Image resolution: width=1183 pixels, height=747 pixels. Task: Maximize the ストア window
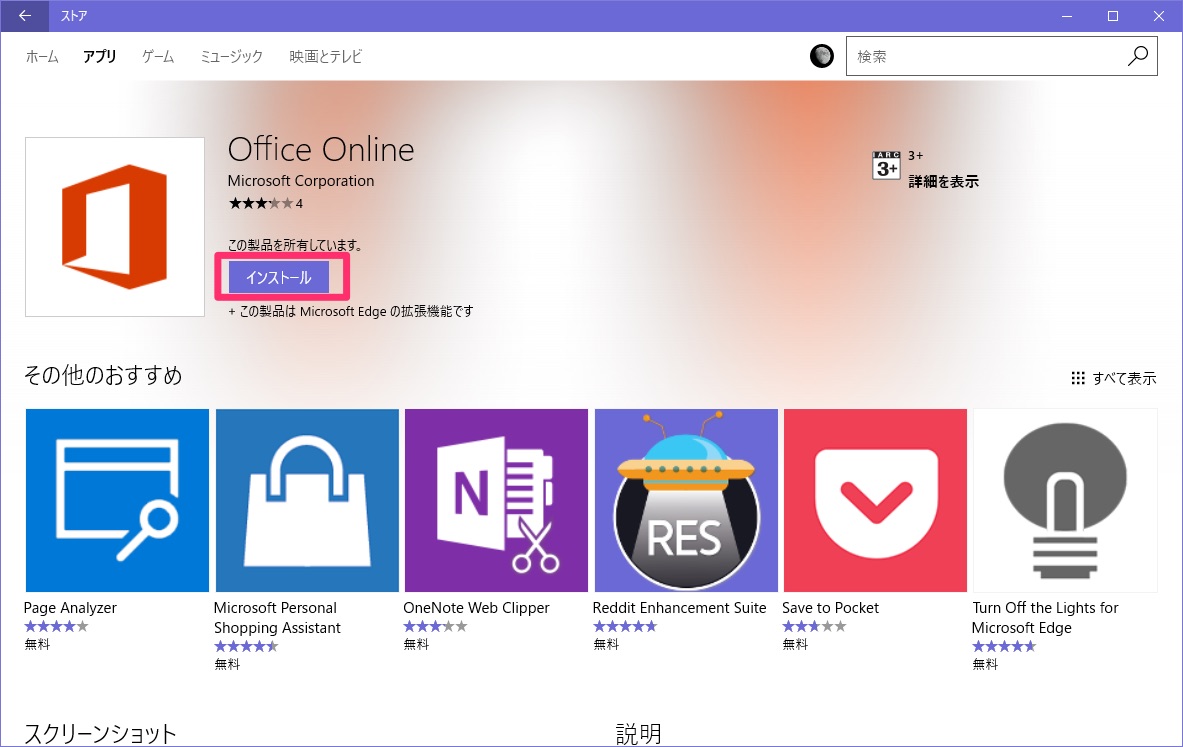[1113, 16]
